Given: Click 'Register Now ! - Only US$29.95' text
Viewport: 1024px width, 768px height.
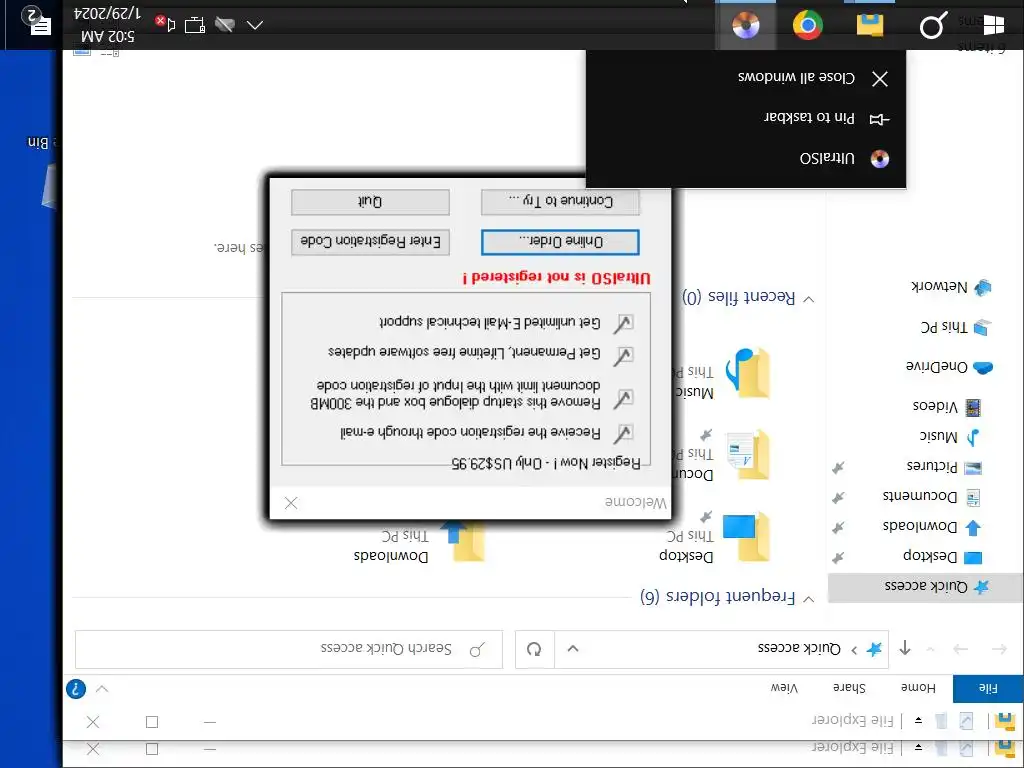Looking at the screenshot, I should (546, 462).
